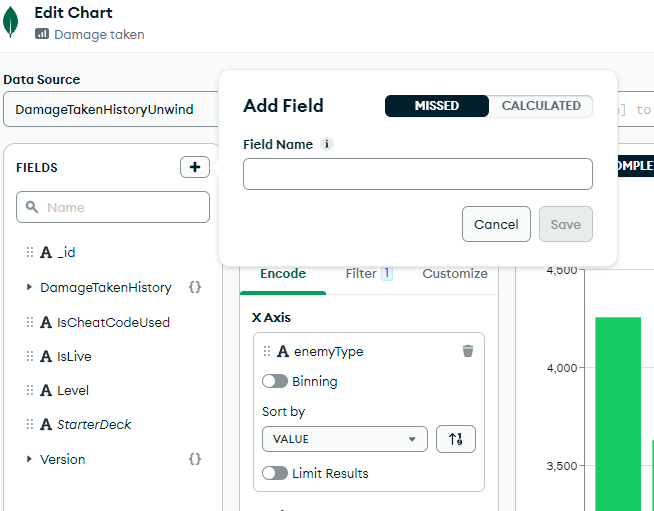654x511 pixels.
Task: Expand the Version field tree
Action: tap(29, 459)
